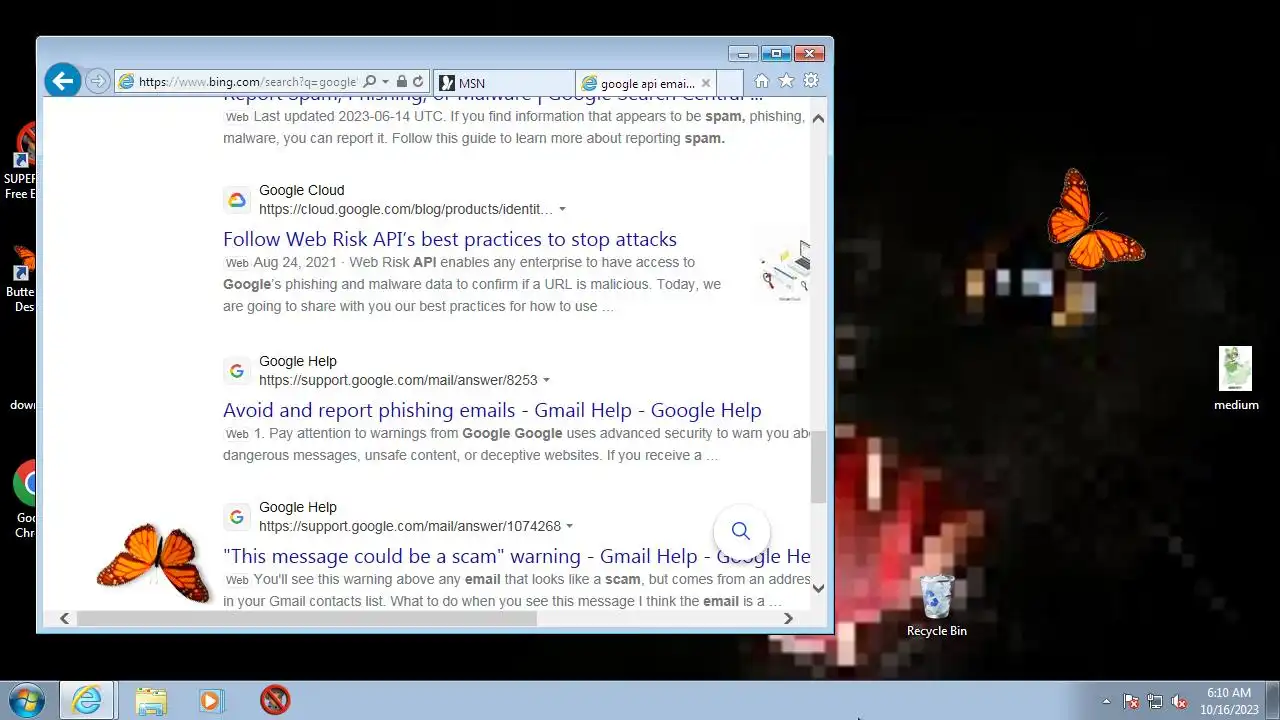The image size is (1280, 720).
Task: Go to the browser Home page icon
Action: tap(762, 81)
